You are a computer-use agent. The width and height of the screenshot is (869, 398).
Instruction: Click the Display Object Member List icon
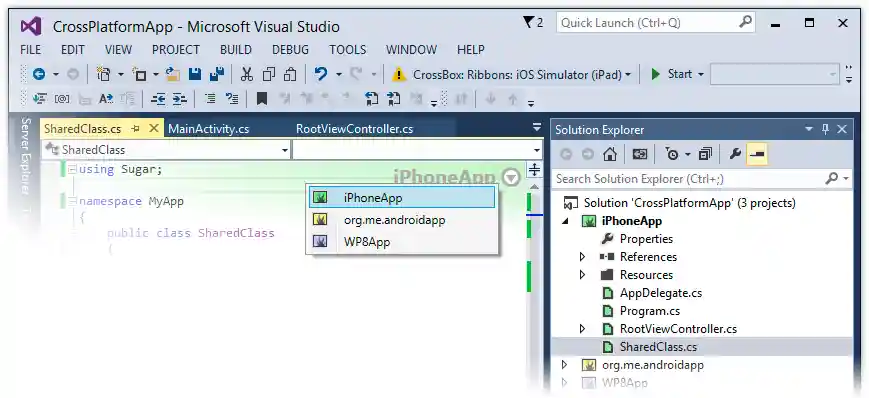[x=39, y=99]
